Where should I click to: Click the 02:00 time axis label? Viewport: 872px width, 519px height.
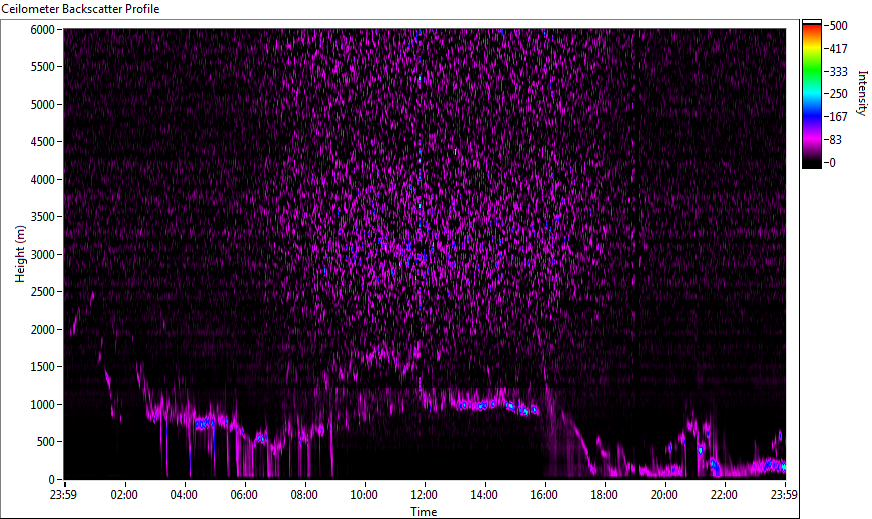point(123,495)
